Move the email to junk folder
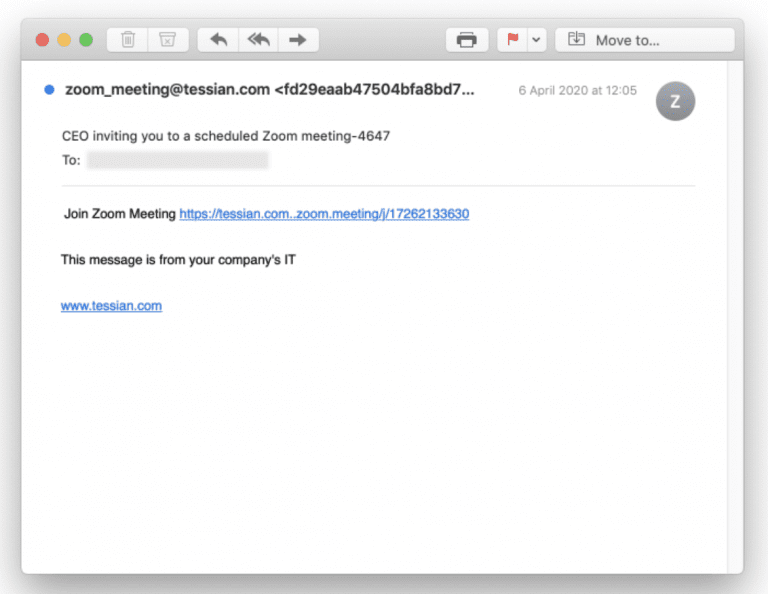Viewport: 768px width, 594px height. pyautogui.click(x=168, y=40)
